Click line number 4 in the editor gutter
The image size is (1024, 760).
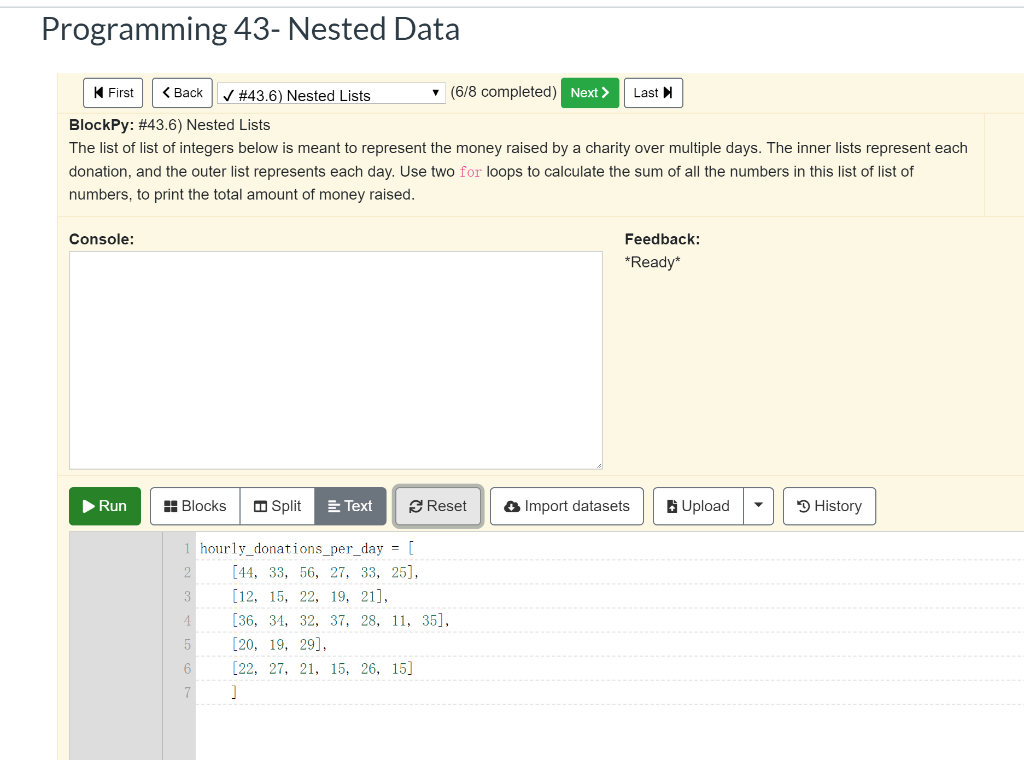point(187,620)
